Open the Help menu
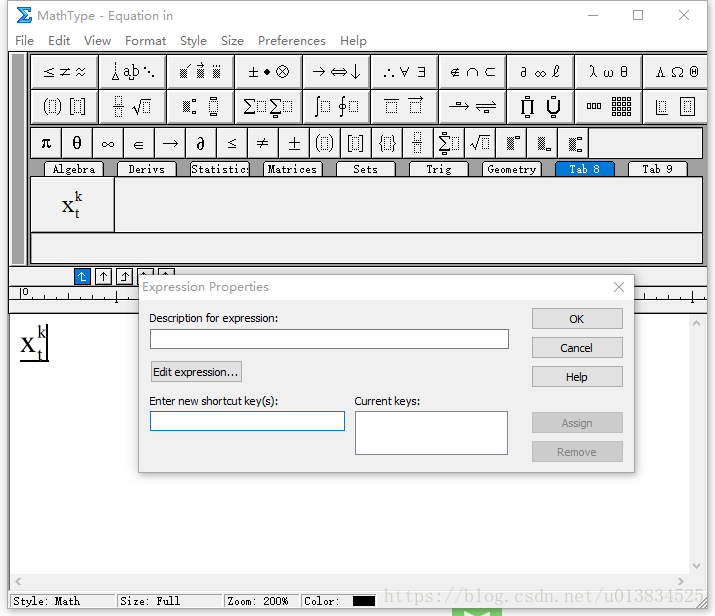 click(353, 41)
